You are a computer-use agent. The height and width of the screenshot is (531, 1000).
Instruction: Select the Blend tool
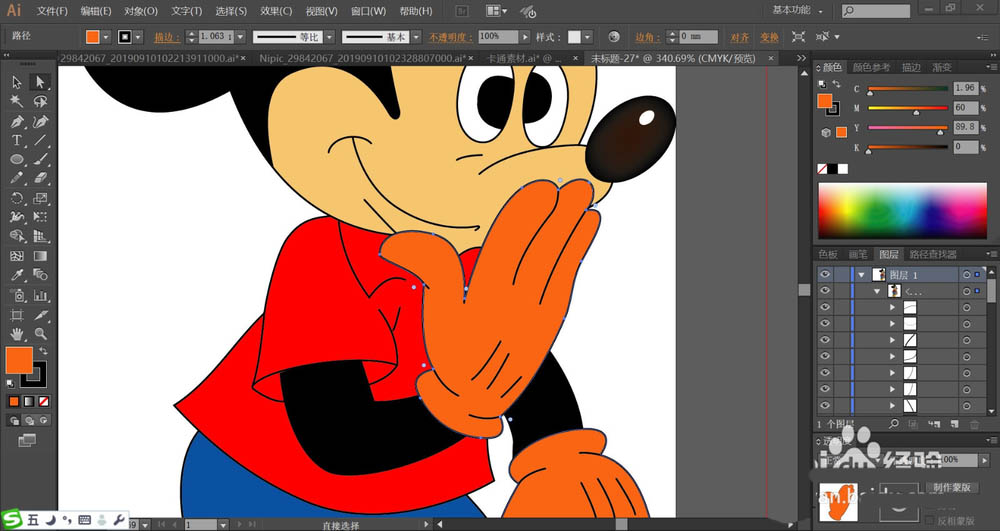point(40,275)
